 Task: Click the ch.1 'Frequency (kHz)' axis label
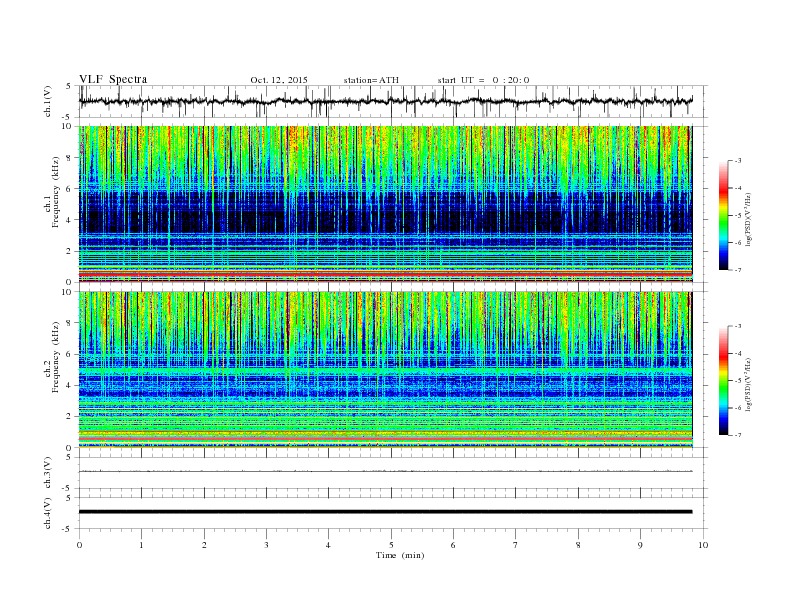point(56,192)
